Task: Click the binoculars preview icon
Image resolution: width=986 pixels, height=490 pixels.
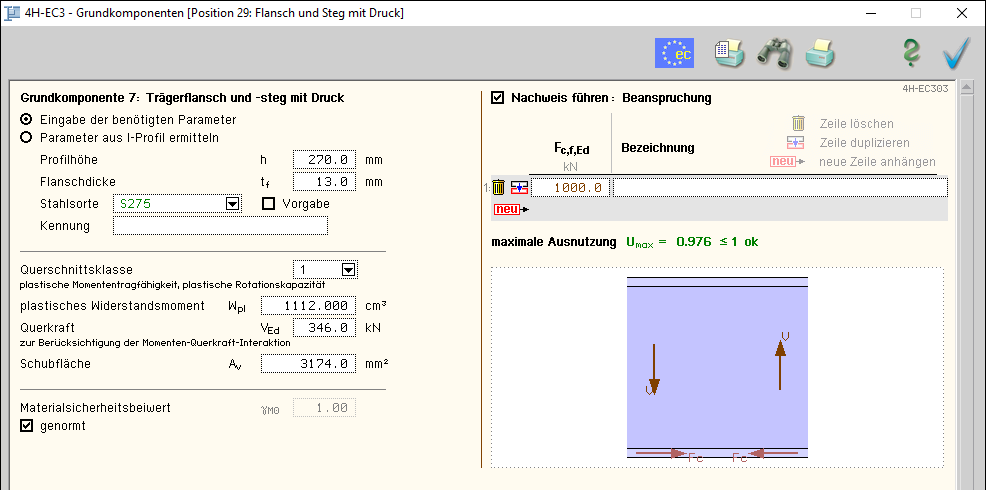Action: tap(774, 53)
